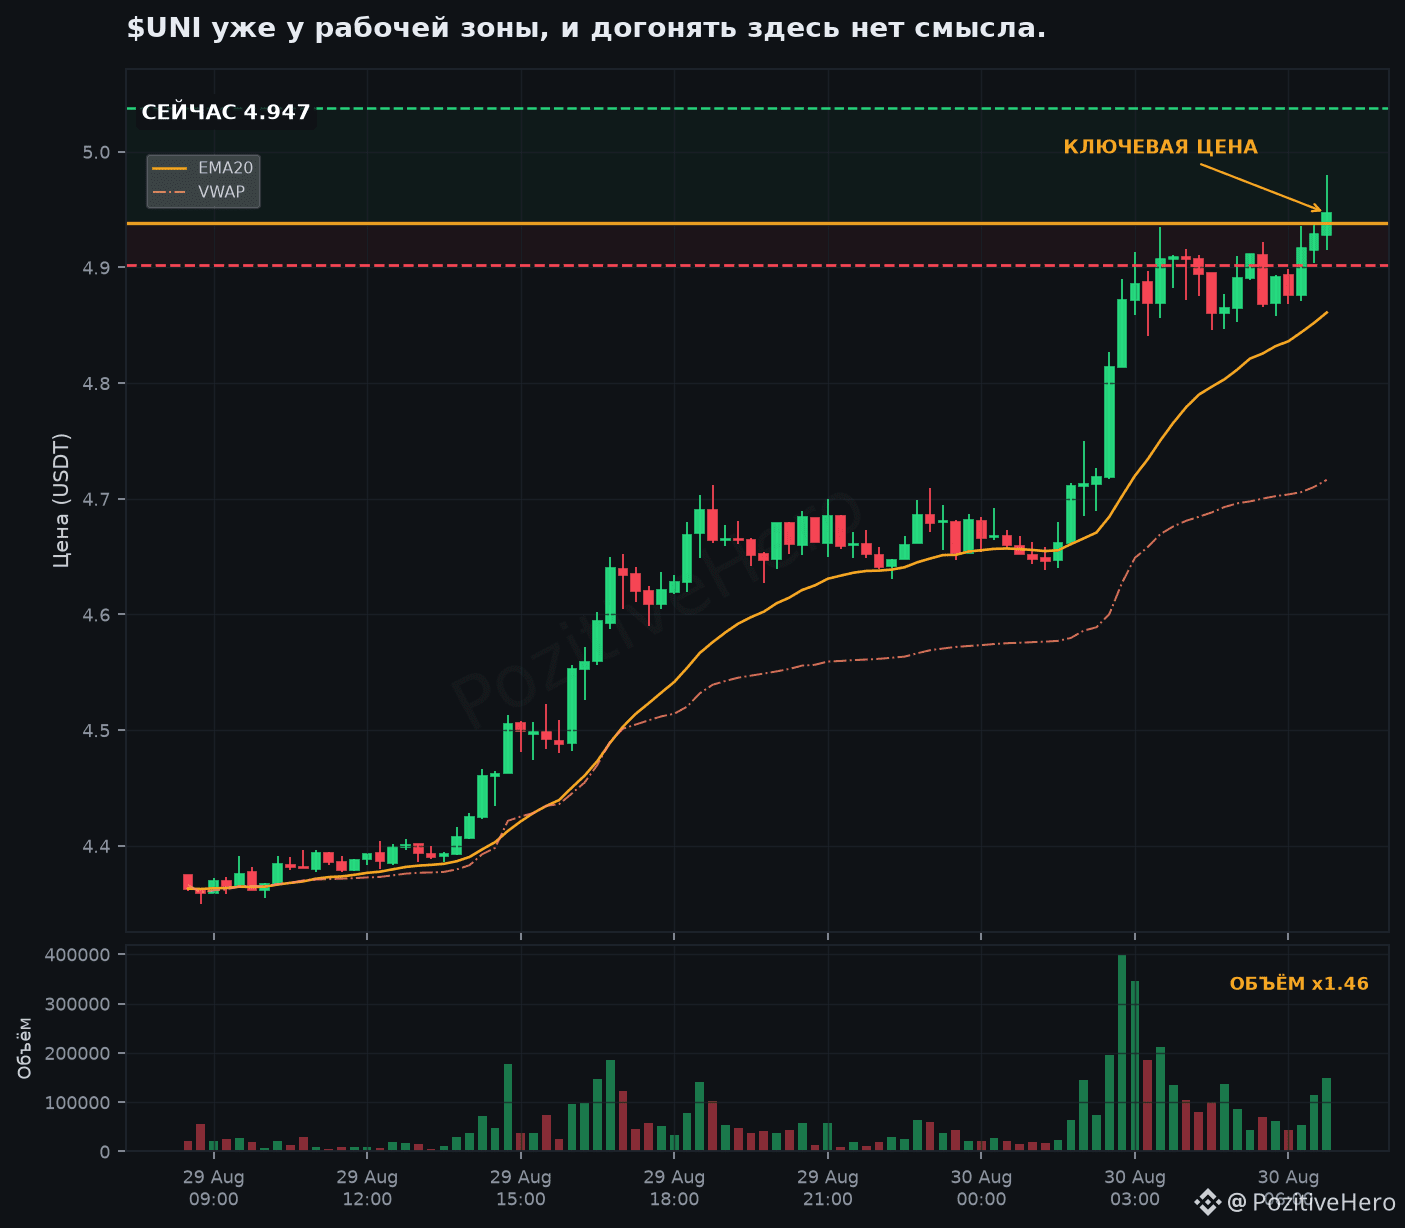The image size is (1405, 1228).
Task: Click the 30 Aug 03:00 time label
Action: pos(1135,1188)
